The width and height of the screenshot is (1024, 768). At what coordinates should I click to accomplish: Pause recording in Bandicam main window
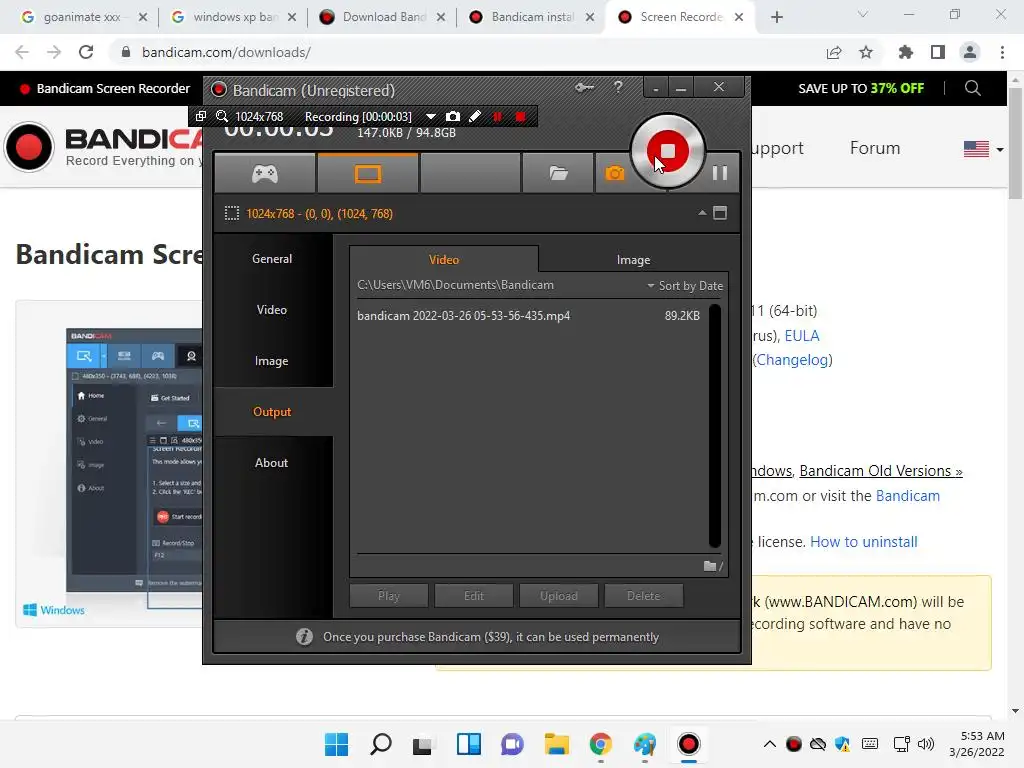[720, 172]
